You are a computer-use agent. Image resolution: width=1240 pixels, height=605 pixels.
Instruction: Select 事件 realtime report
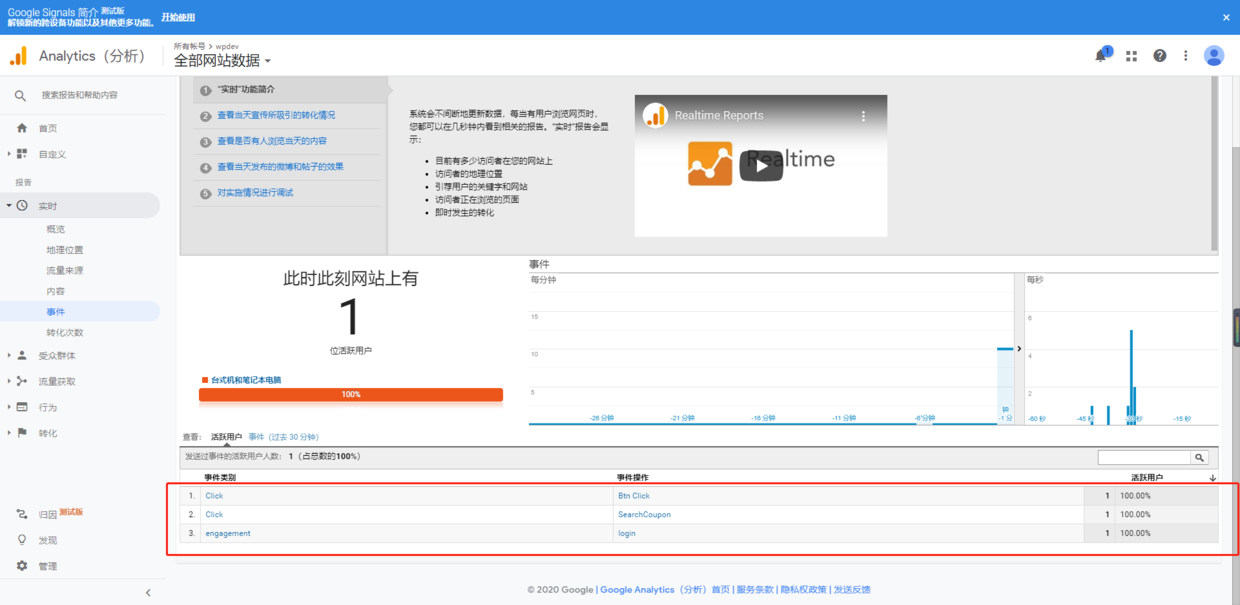pyautogui.click(x=55, y=312)
